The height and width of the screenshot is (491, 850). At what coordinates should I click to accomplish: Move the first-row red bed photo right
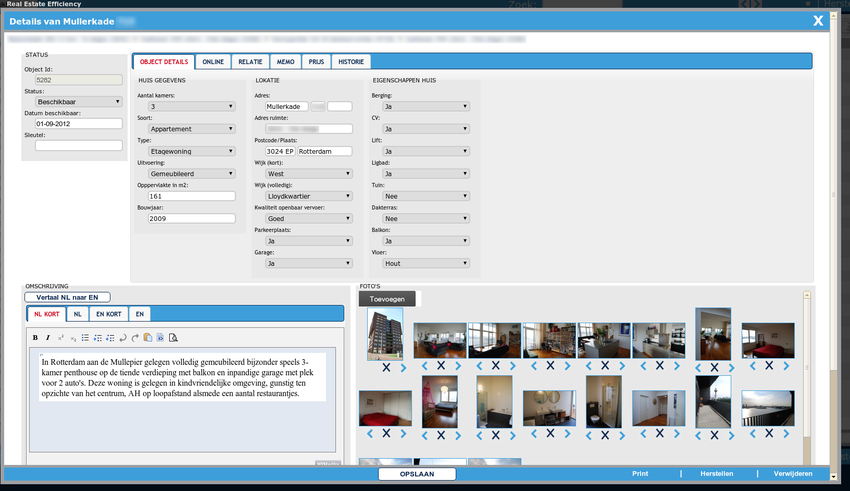tap(786, 366)
